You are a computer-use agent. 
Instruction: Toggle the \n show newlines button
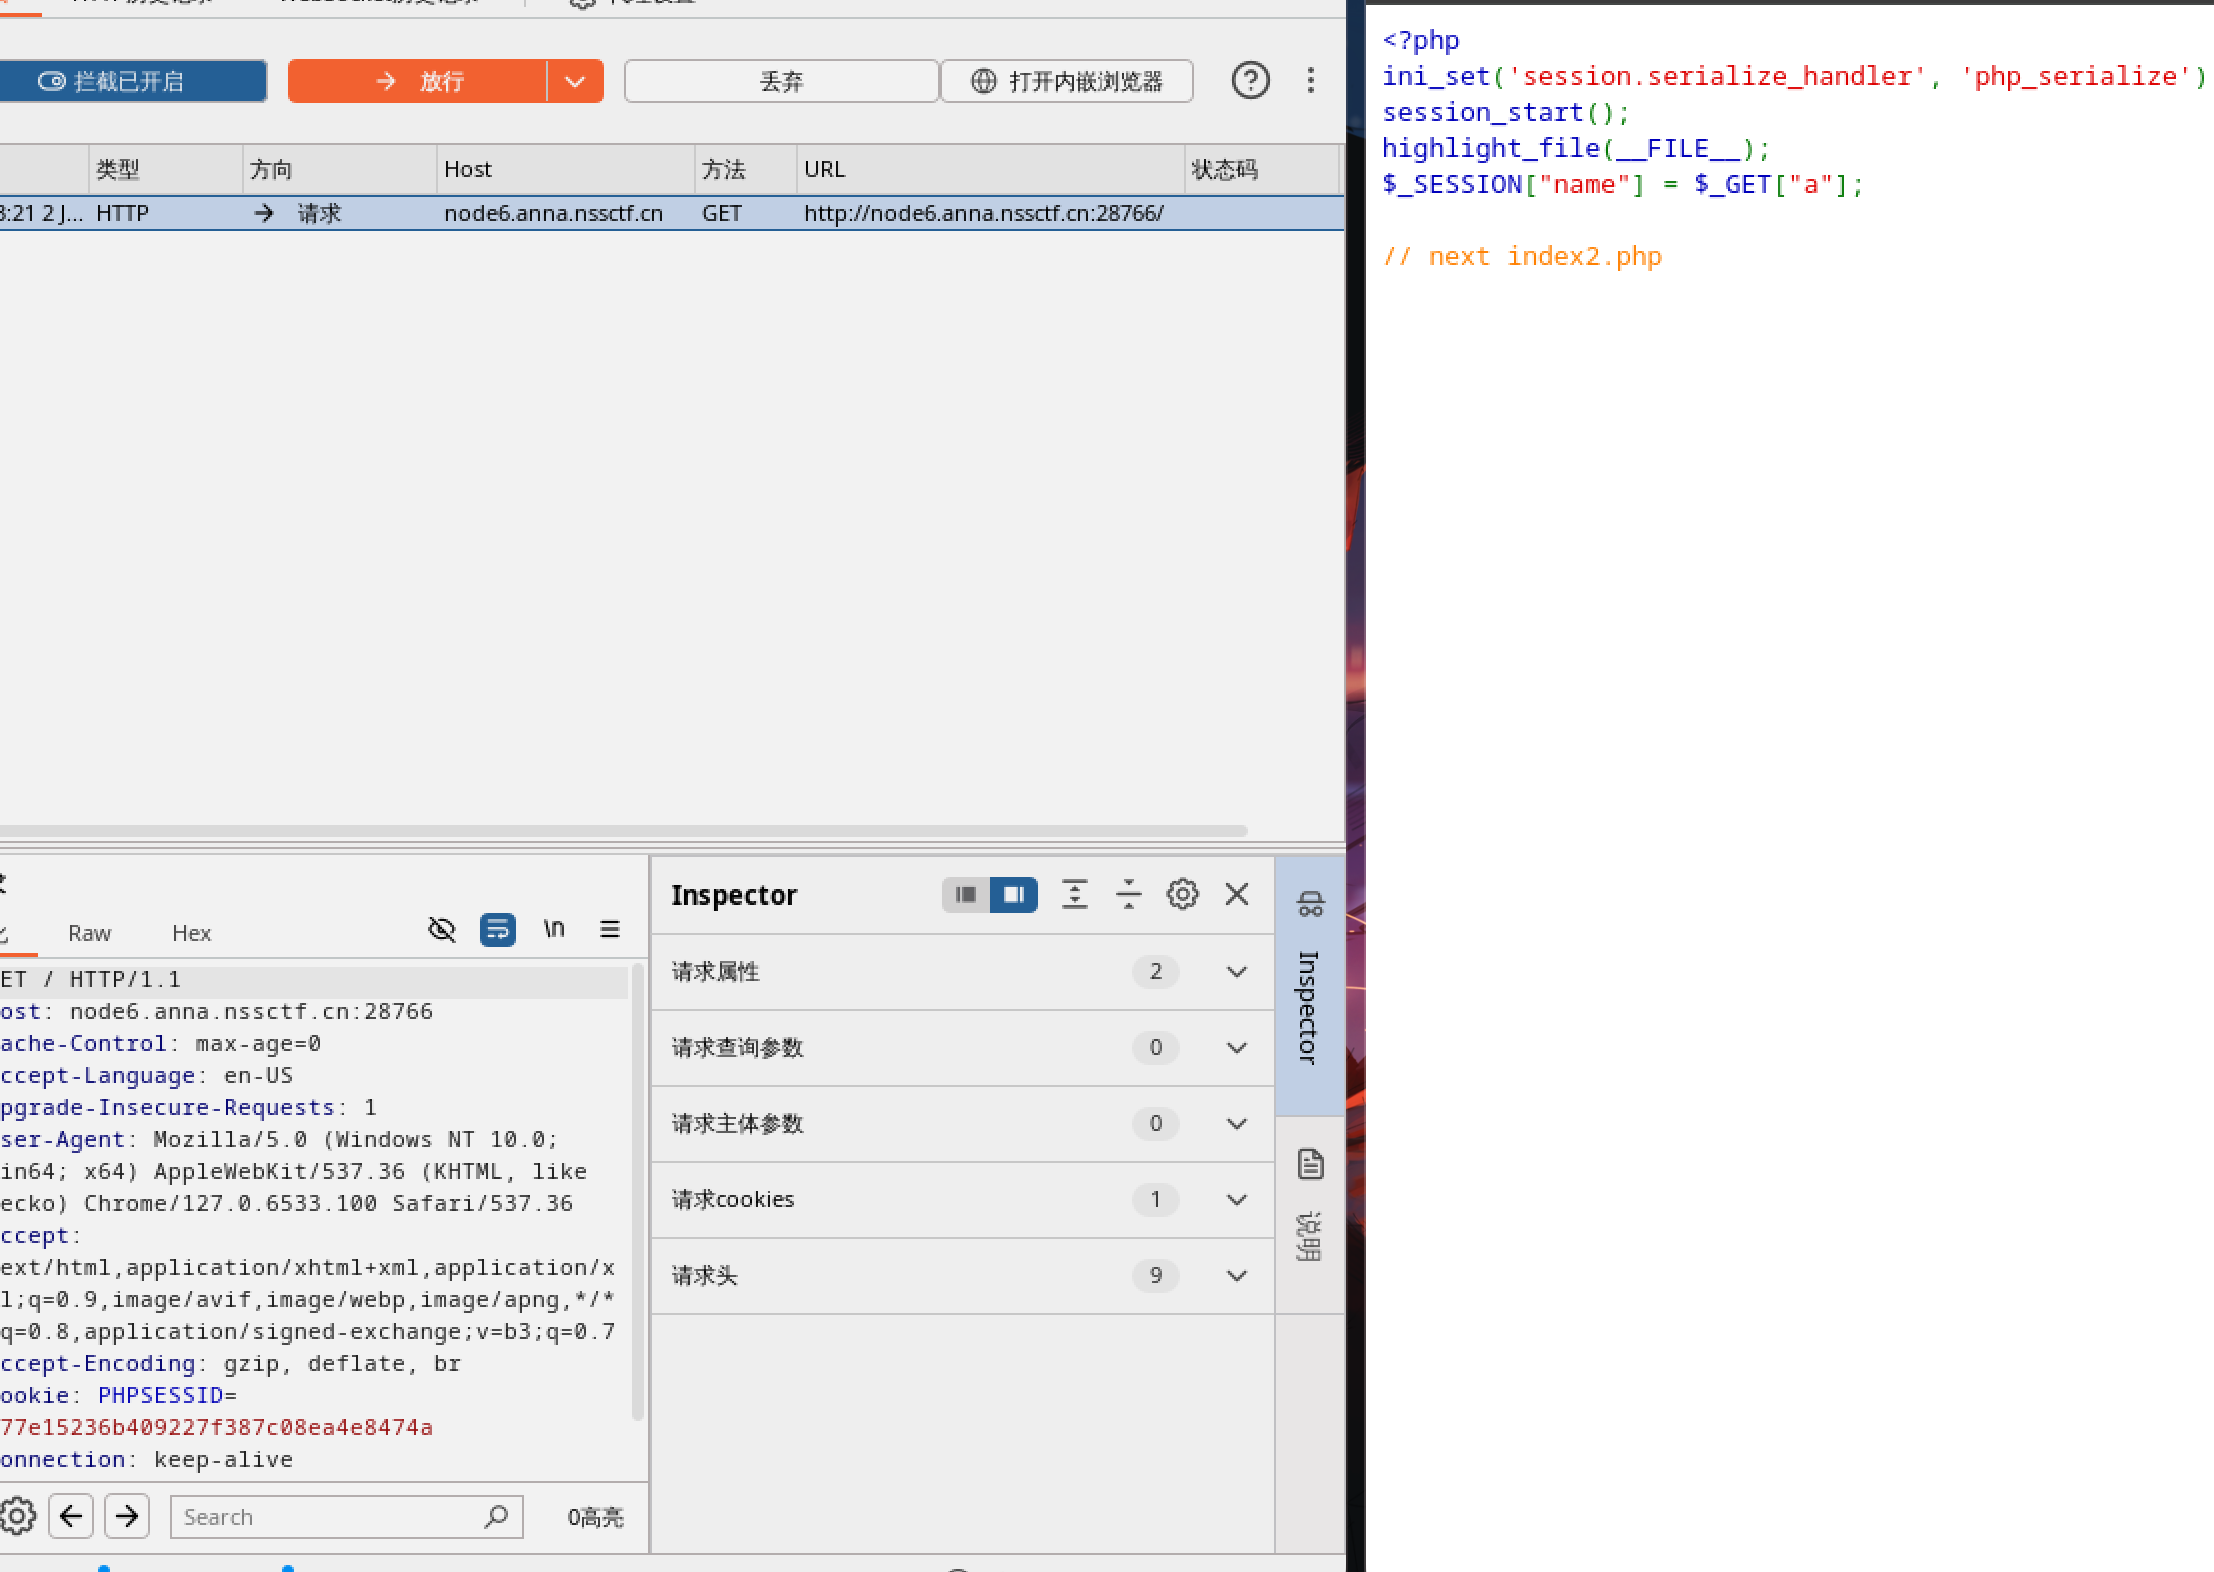click(x=554, y=929)
